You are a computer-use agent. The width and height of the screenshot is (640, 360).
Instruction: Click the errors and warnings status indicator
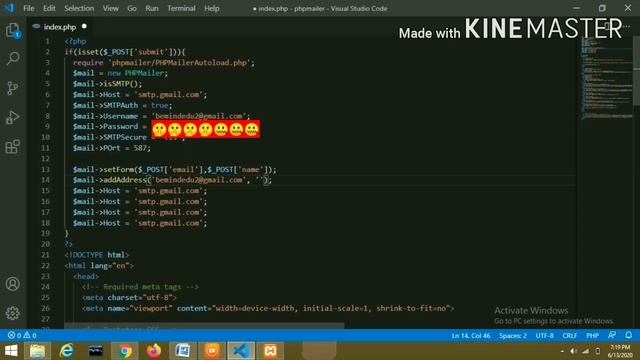click(x=22, y=335)
